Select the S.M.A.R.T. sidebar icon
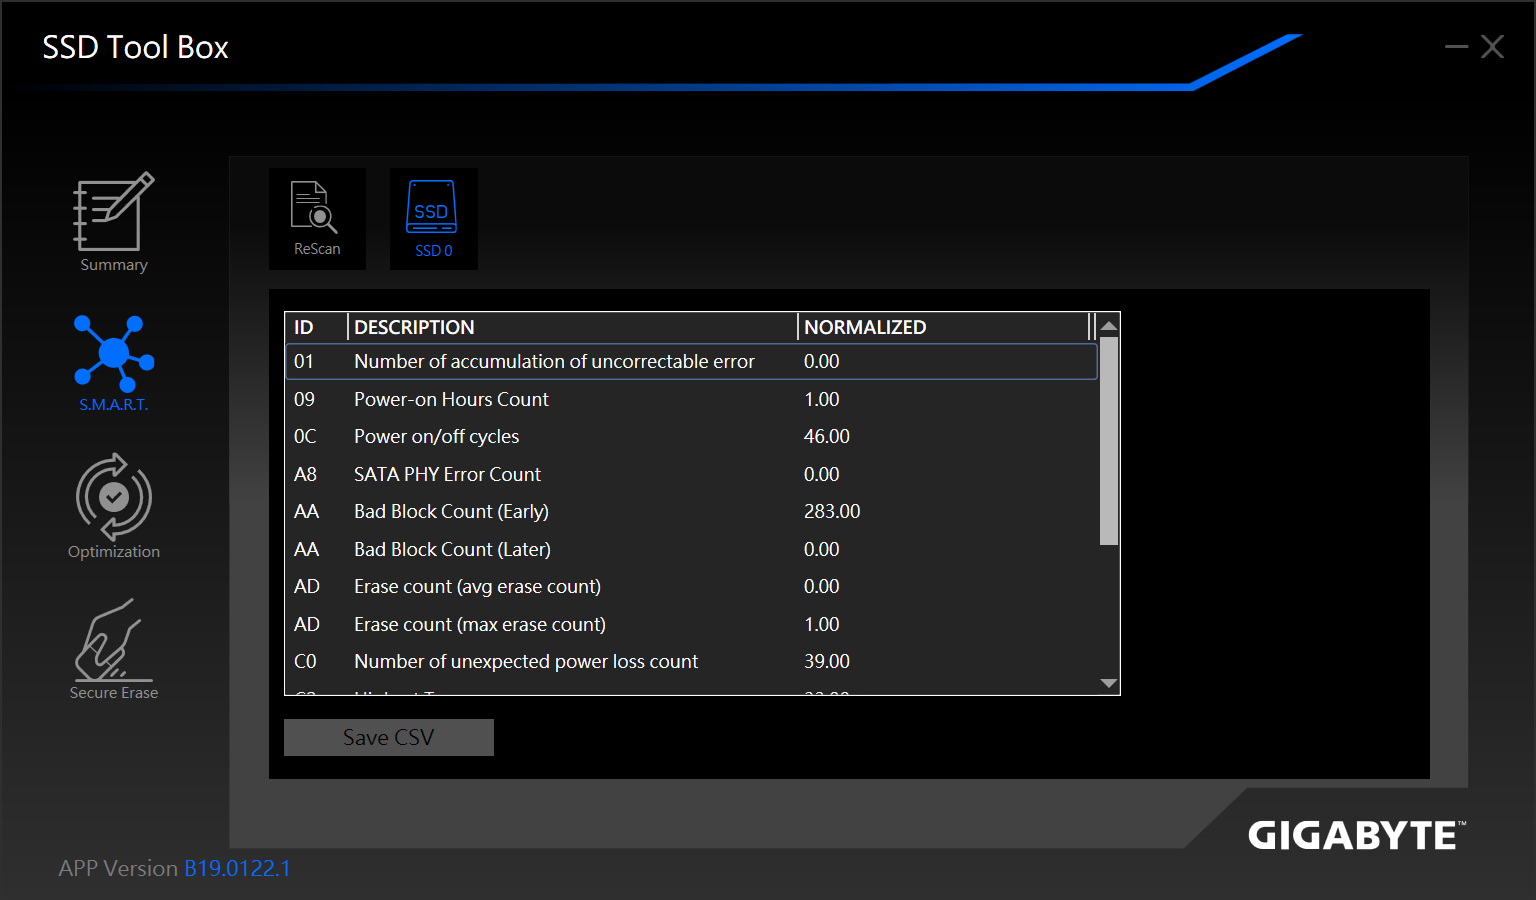Viewport: 1536px width, 900px height. point(114,362)
